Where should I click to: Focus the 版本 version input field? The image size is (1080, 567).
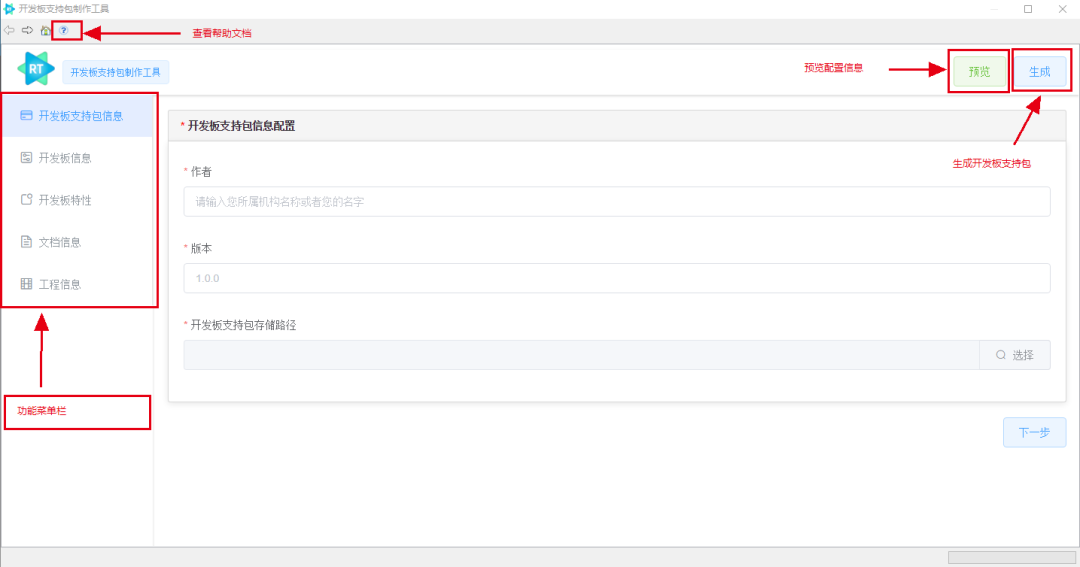tap(616, 278)
